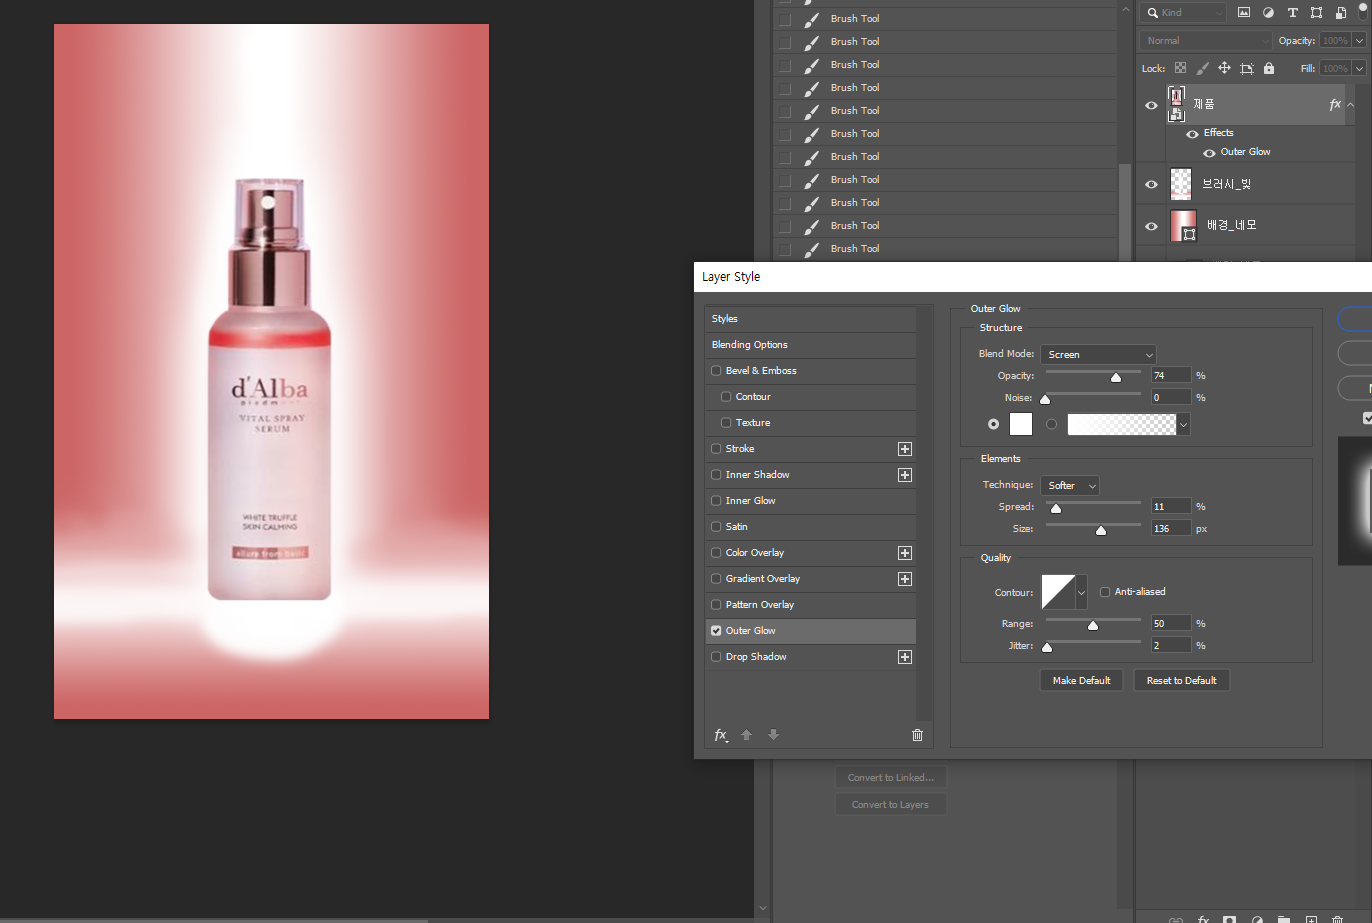Click the Jitter value field
This screenshot has width=1372, height=923.
click(x=1171, y=645)
